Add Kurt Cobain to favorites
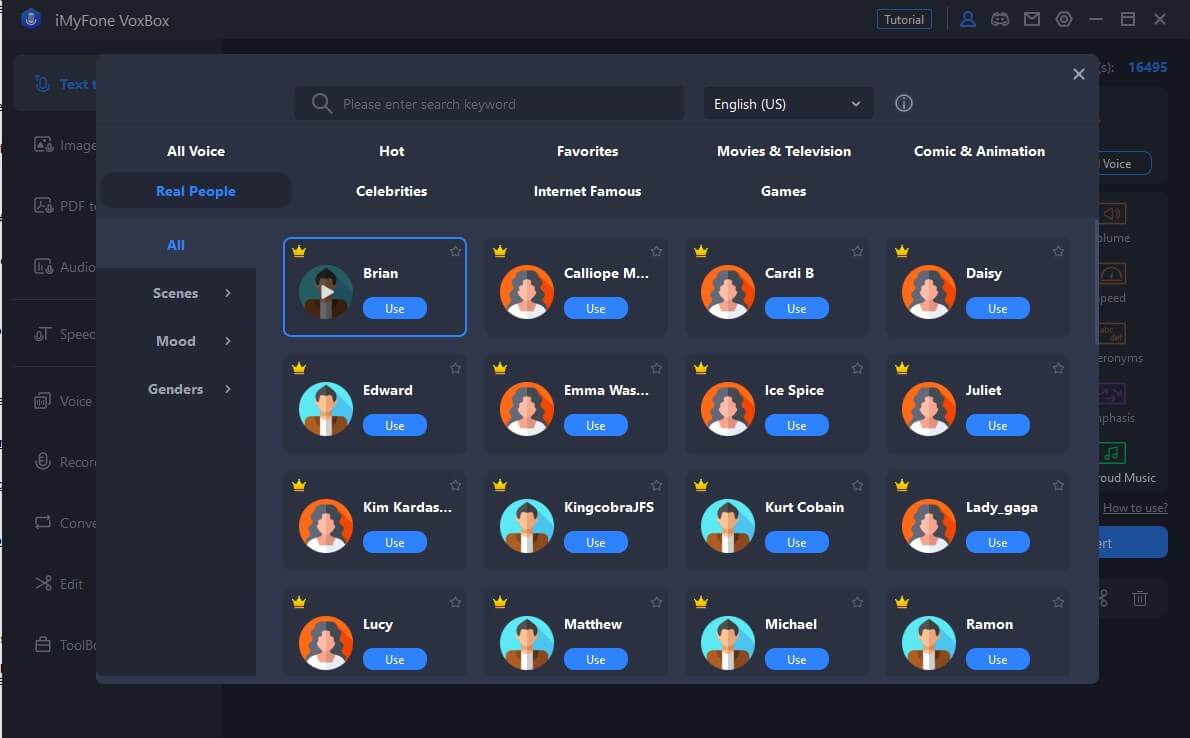The width and height of the screenshot is (1190, 738). [x=858, y=485]
